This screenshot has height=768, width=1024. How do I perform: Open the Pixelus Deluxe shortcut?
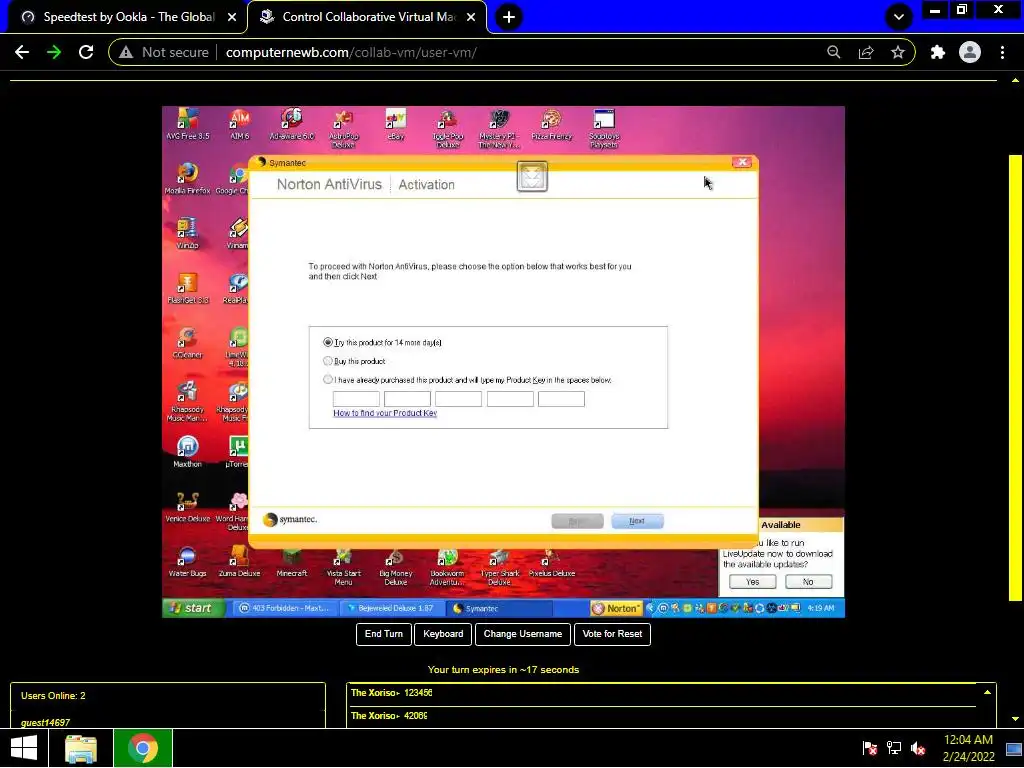click(552, 562)
